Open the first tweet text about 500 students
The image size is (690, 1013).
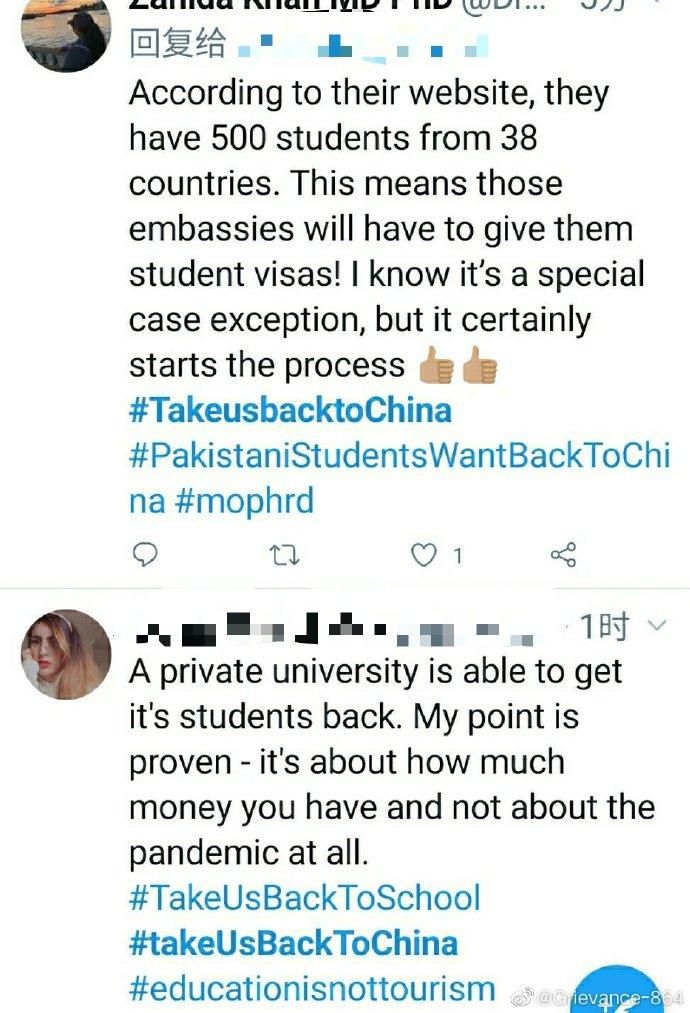tap(386, 229)
